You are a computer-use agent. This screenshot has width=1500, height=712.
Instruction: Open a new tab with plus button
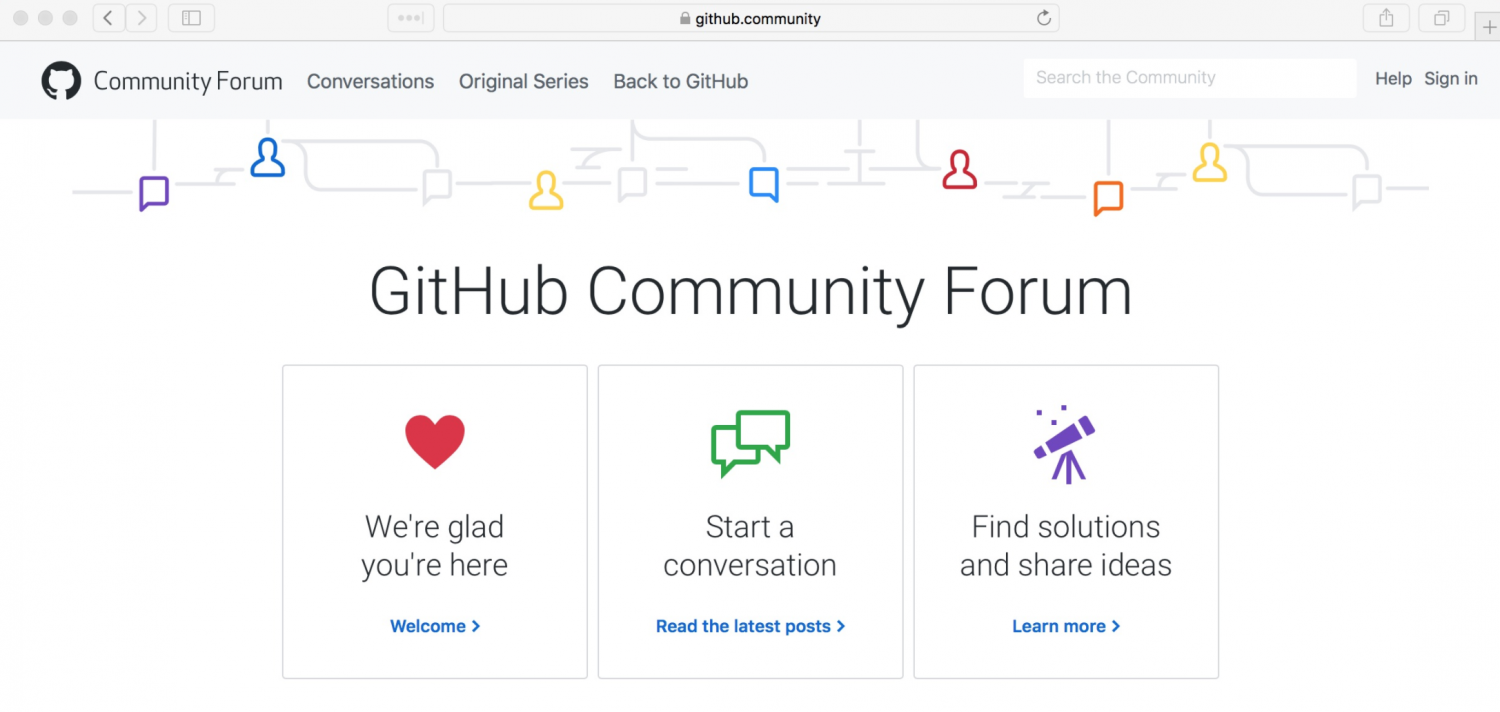(x=1489, y=27)
